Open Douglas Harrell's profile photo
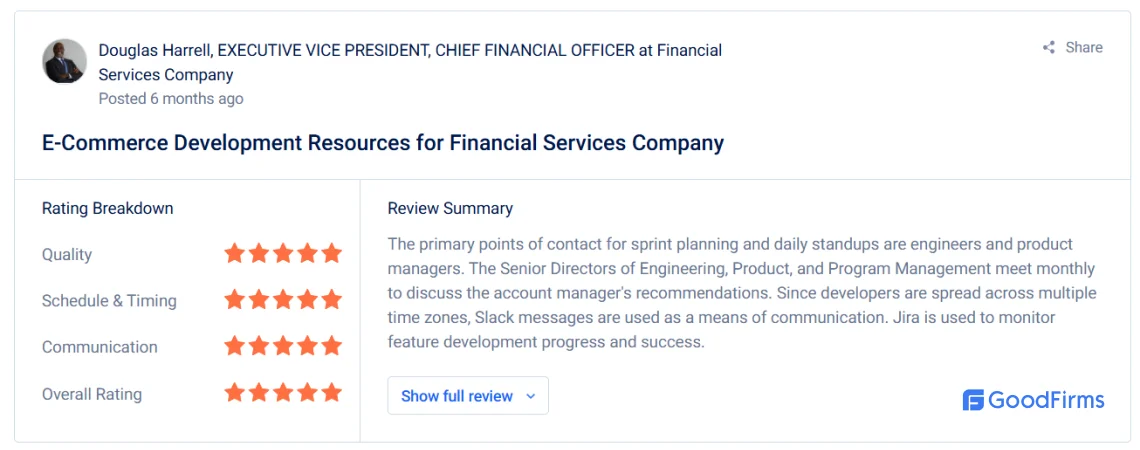 65,61
